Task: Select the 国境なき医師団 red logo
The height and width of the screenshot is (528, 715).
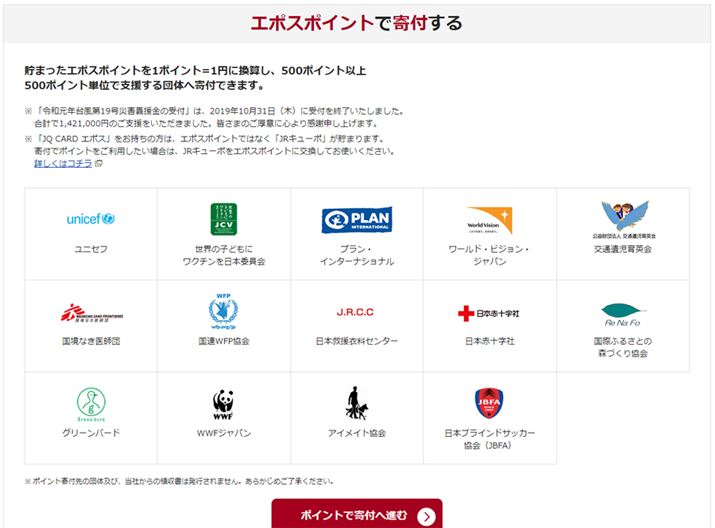Action: (92, 313)
